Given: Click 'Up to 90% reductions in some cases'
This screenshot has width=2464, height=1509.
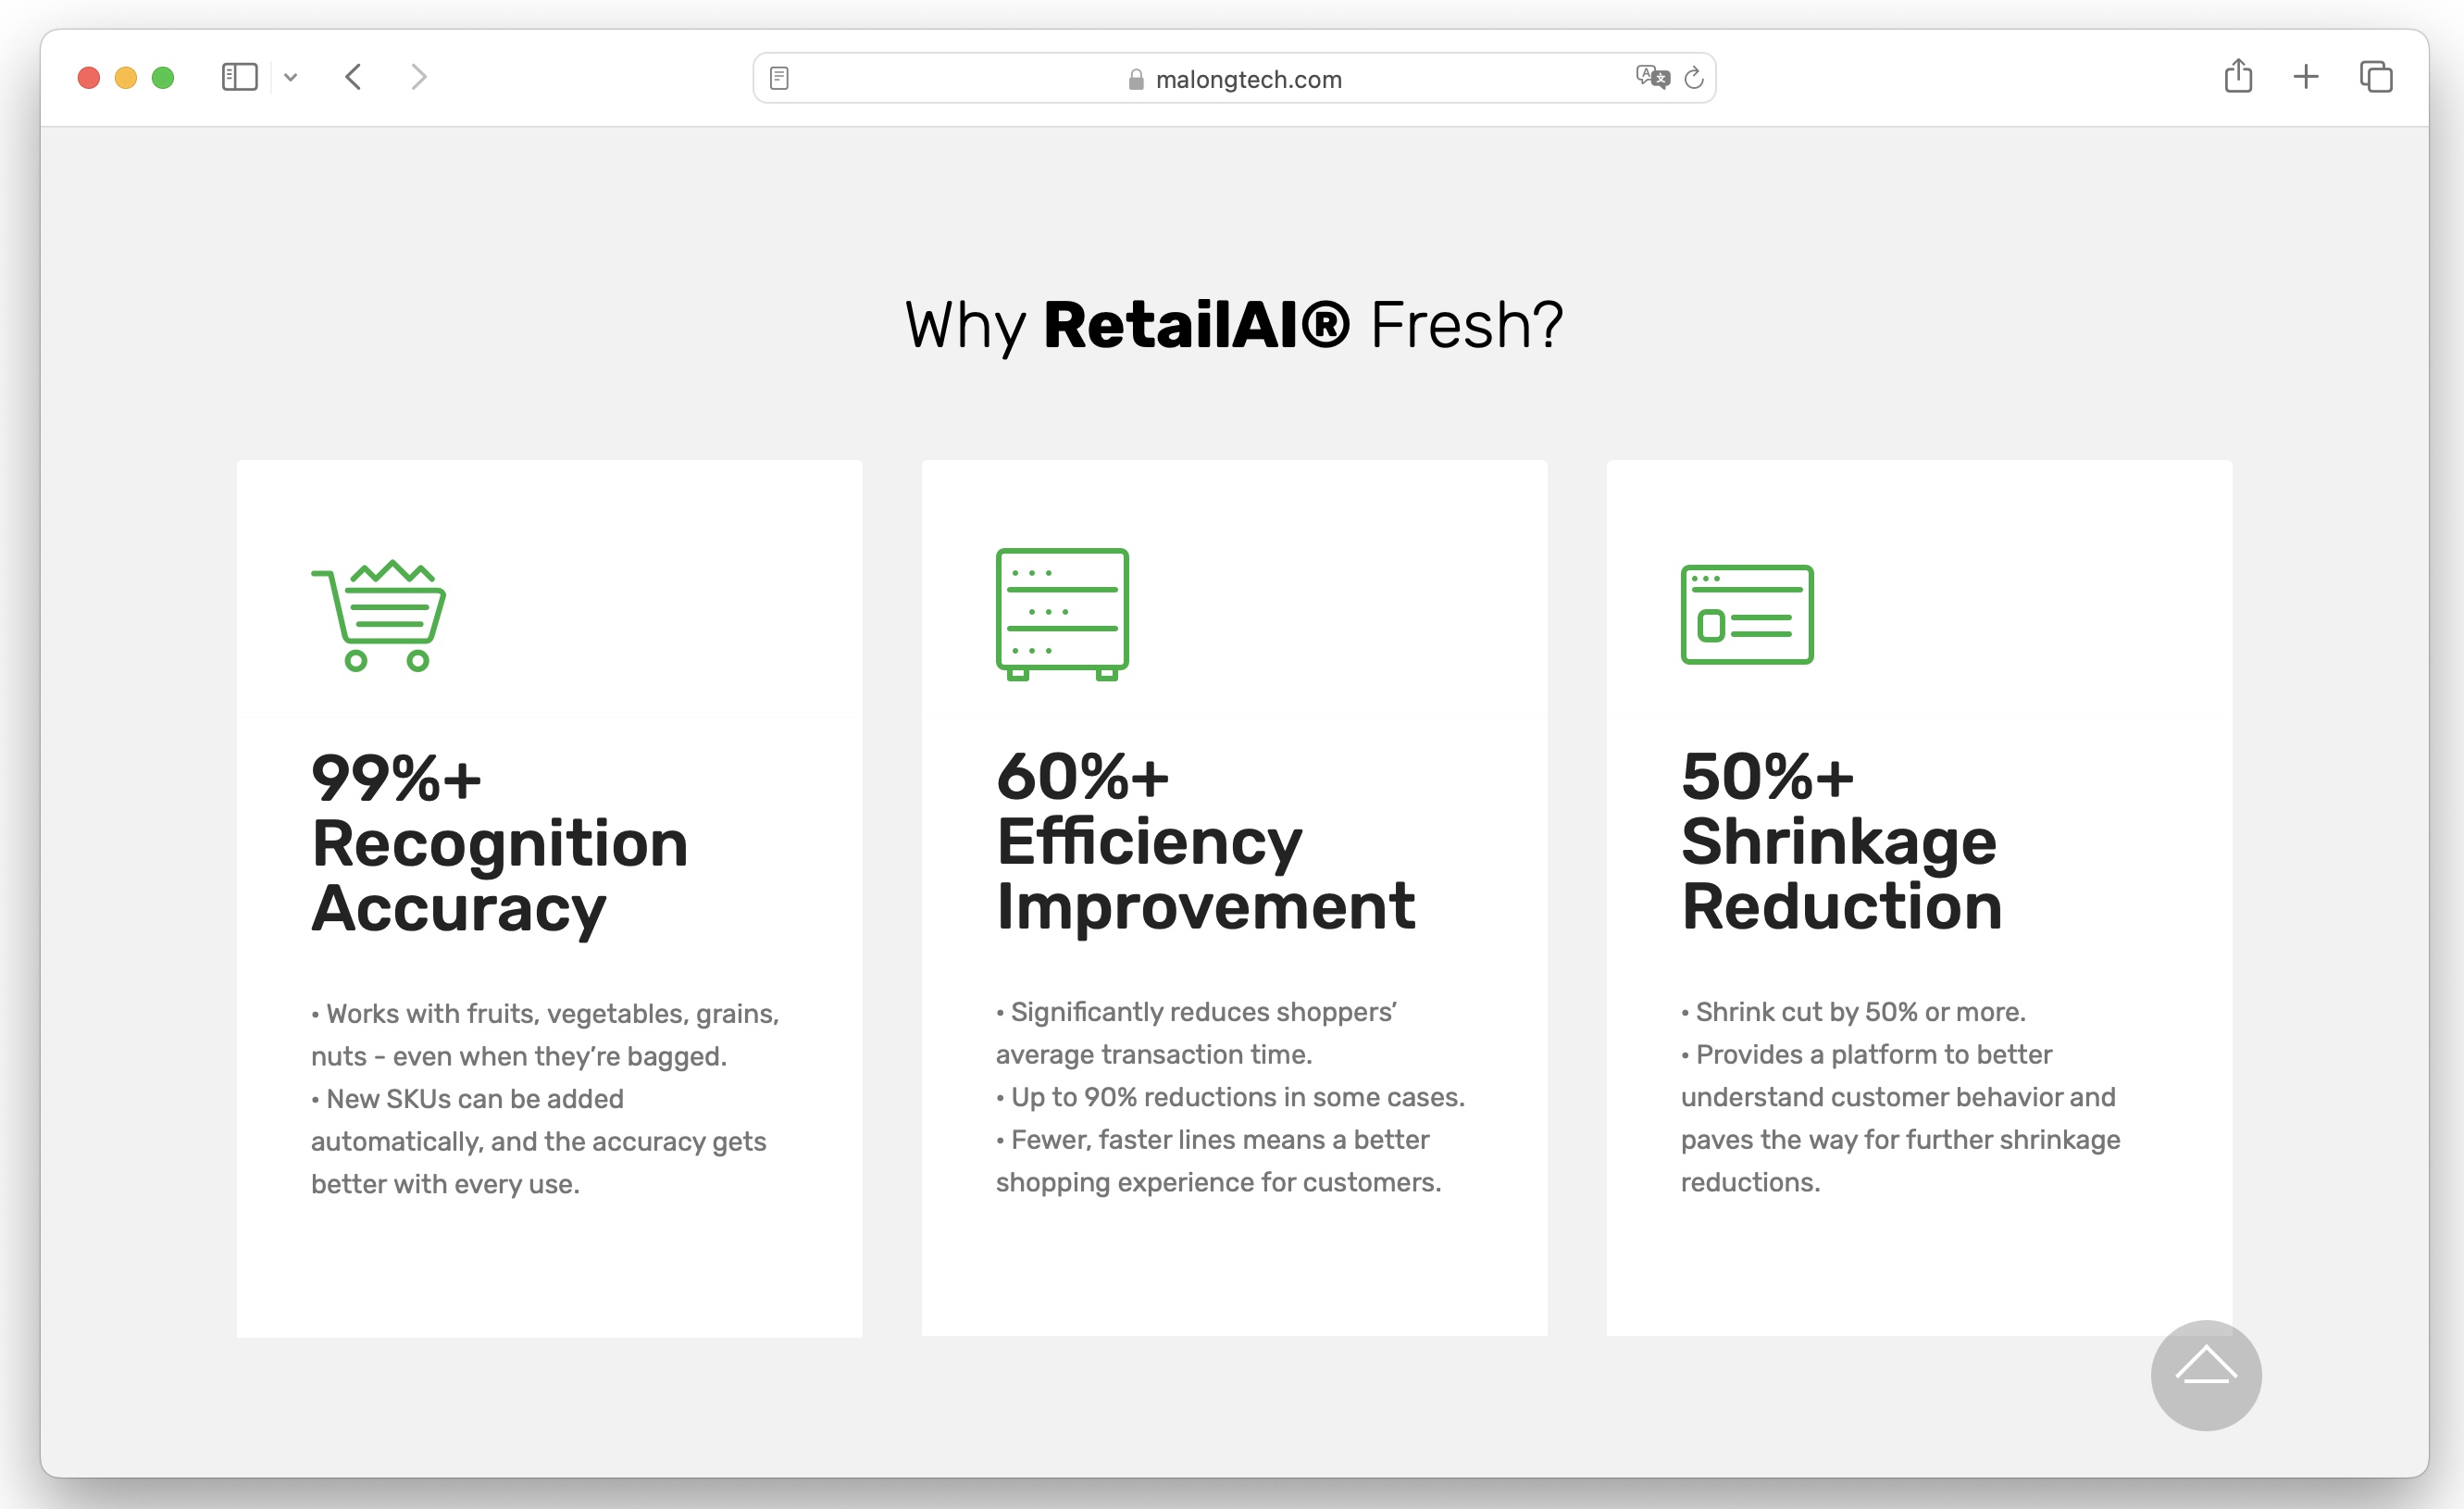Looking at the screenshot, I should (1230, 1097).
